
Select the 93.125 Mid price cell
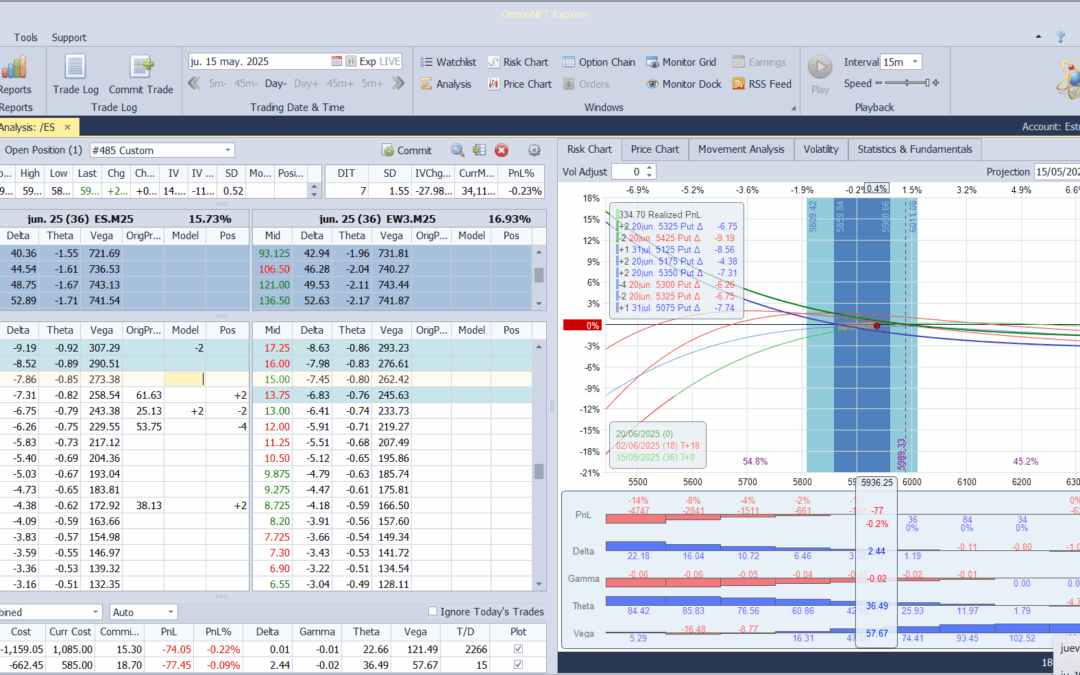tap(273, 253)
